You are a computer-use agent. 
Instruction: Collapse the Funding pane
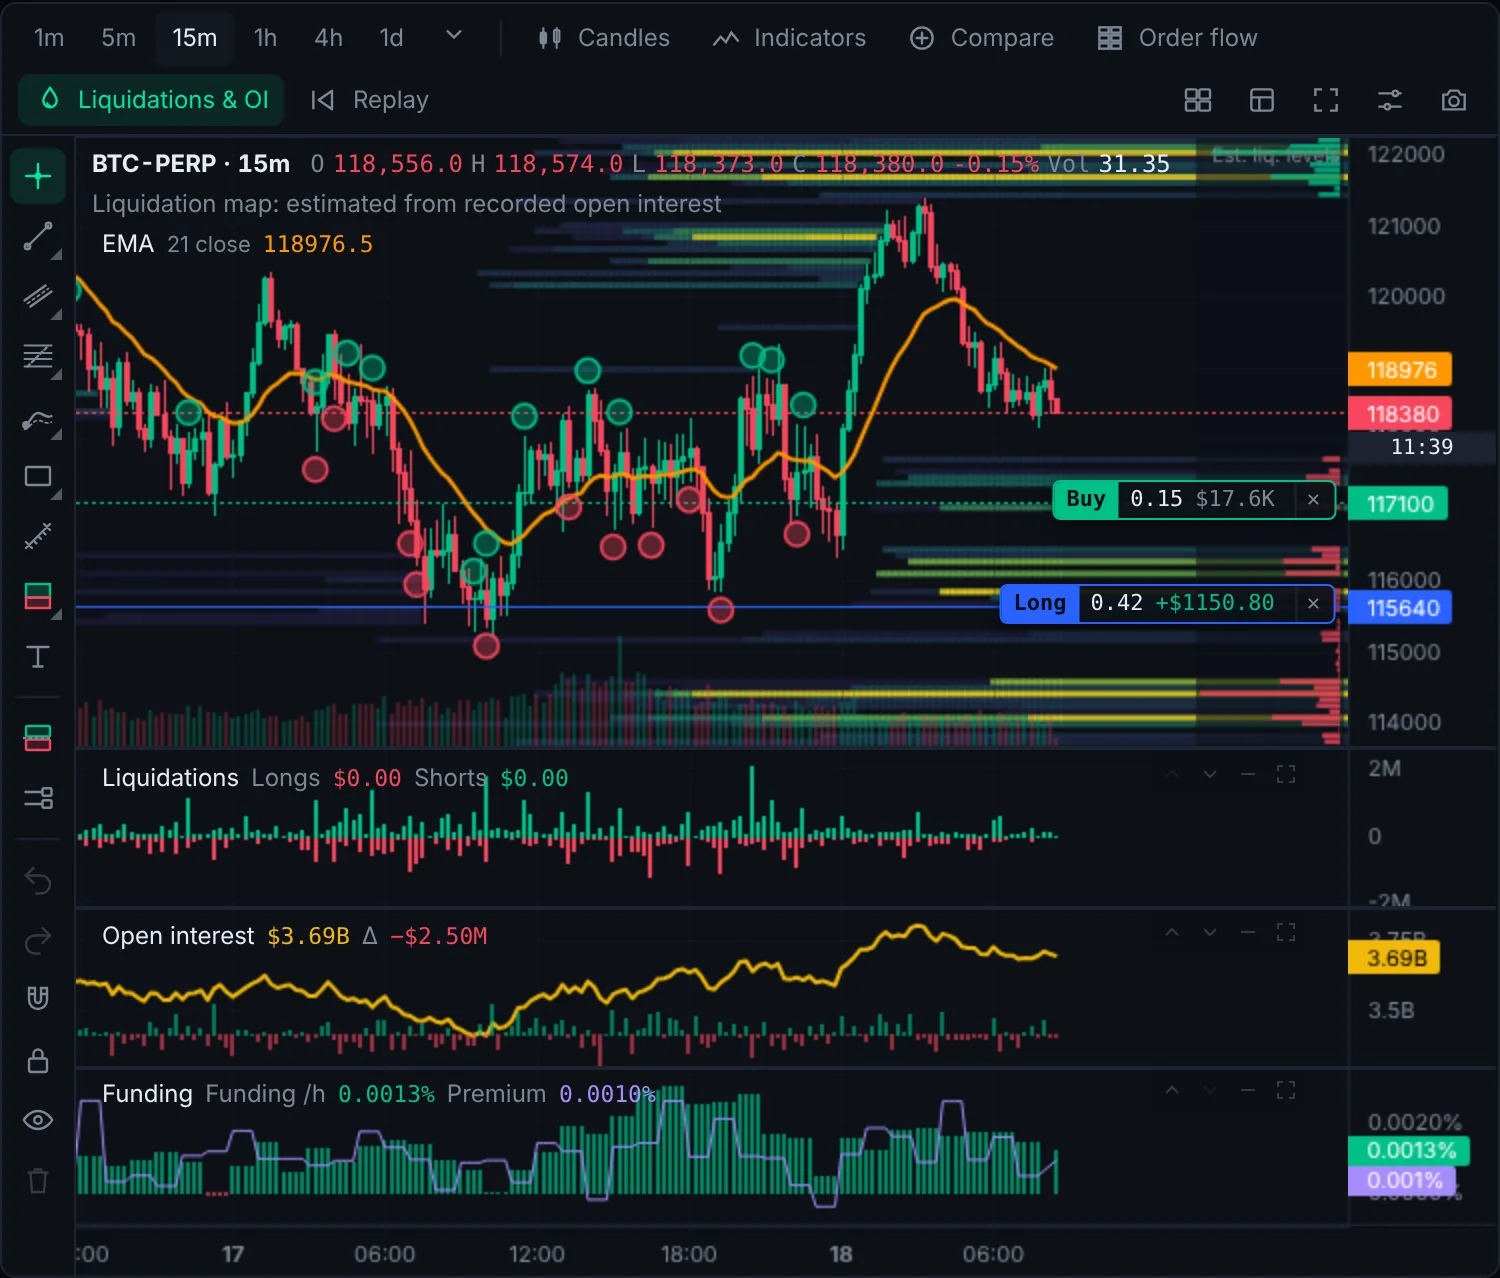[1248, 1090]
